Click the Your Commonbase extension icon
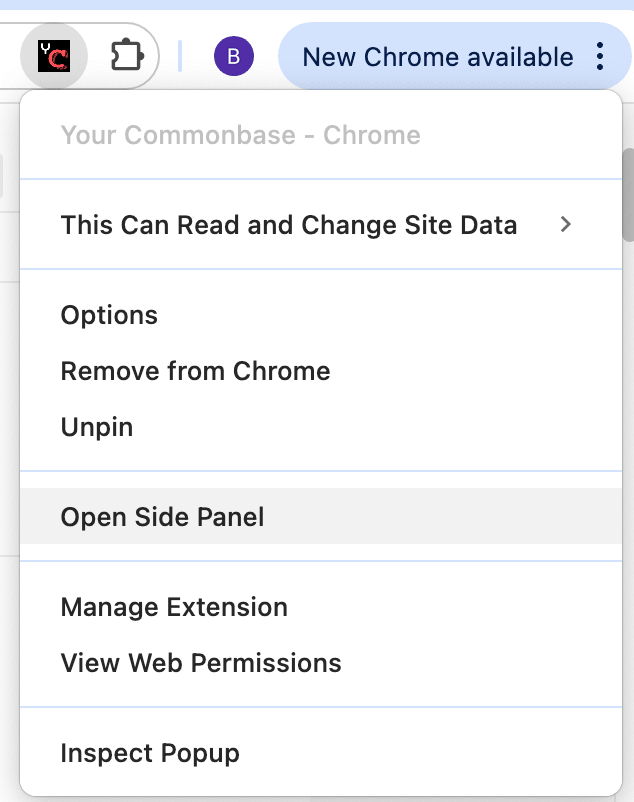The width and height of the screenshot is (634, 802). tap(53, 56)
